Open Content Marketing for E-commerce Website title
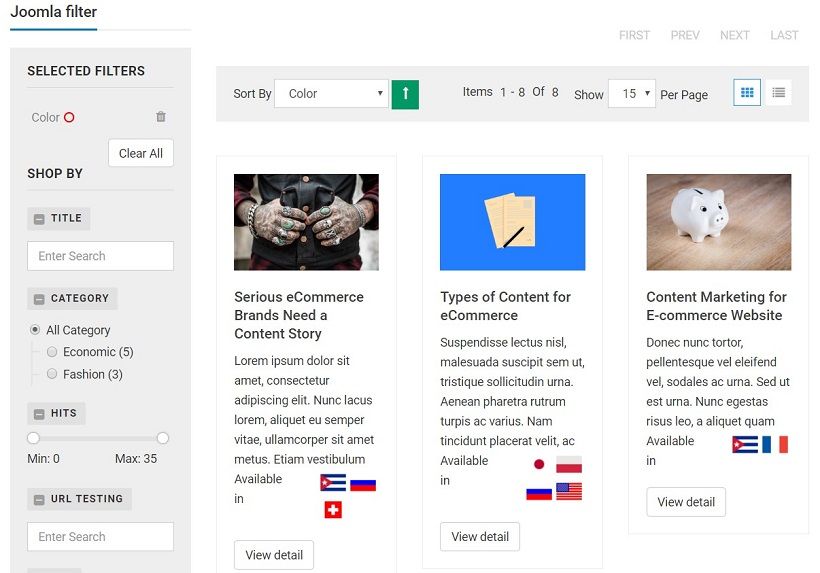The height and width of the screenshot is (573, 820). (x=716, y=306)
